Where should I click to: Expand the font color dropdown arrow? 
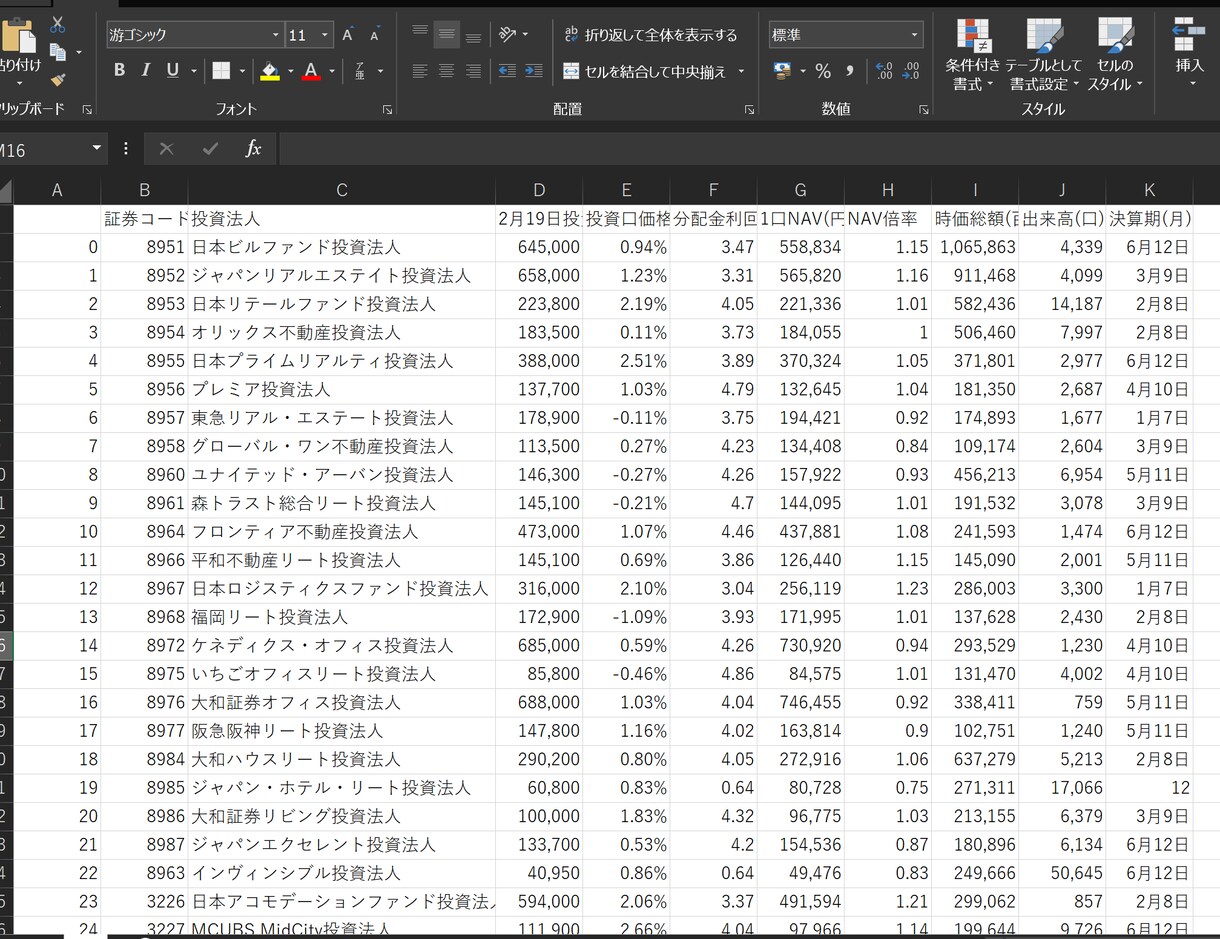331,71
